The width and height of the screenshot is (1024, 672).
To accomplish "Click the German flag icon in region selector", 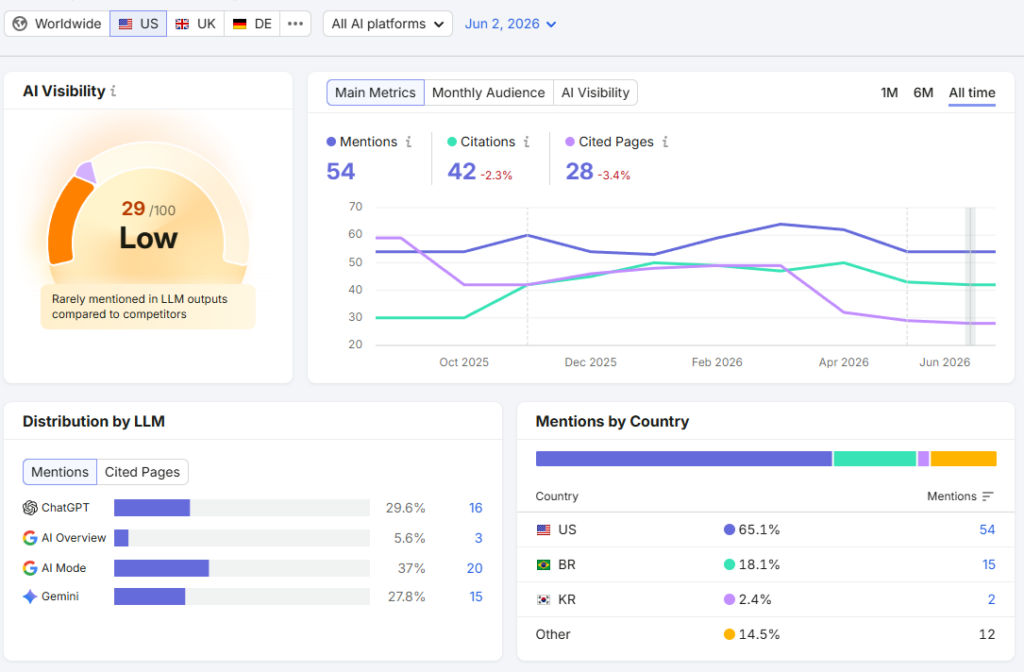I will pos(240,24).
